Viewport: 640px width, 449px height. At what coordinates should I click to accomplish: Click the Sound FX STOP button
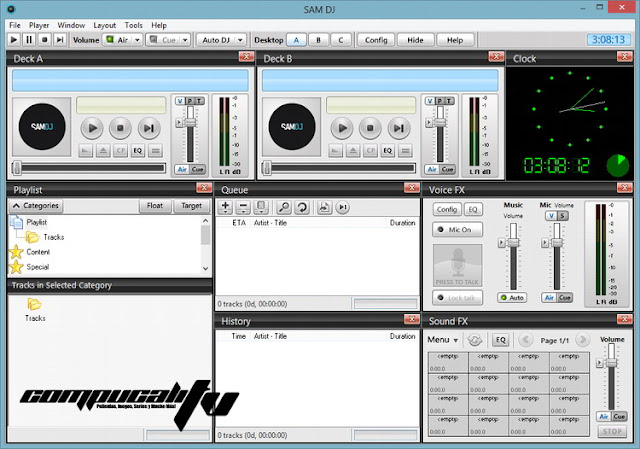coord(612,431)
